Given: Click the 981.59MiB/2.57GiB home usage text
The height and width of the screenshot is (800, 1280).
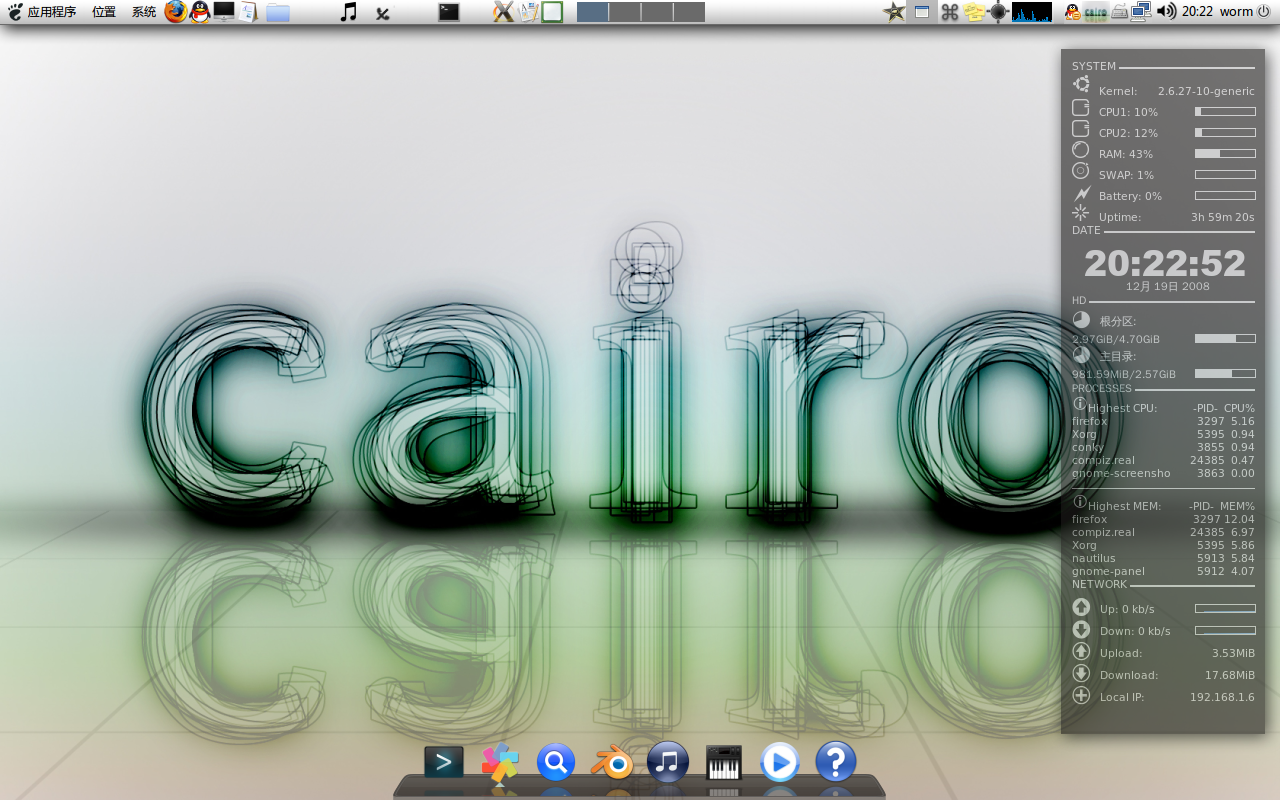Looking at the screenshot, I should click(1124, 374).
